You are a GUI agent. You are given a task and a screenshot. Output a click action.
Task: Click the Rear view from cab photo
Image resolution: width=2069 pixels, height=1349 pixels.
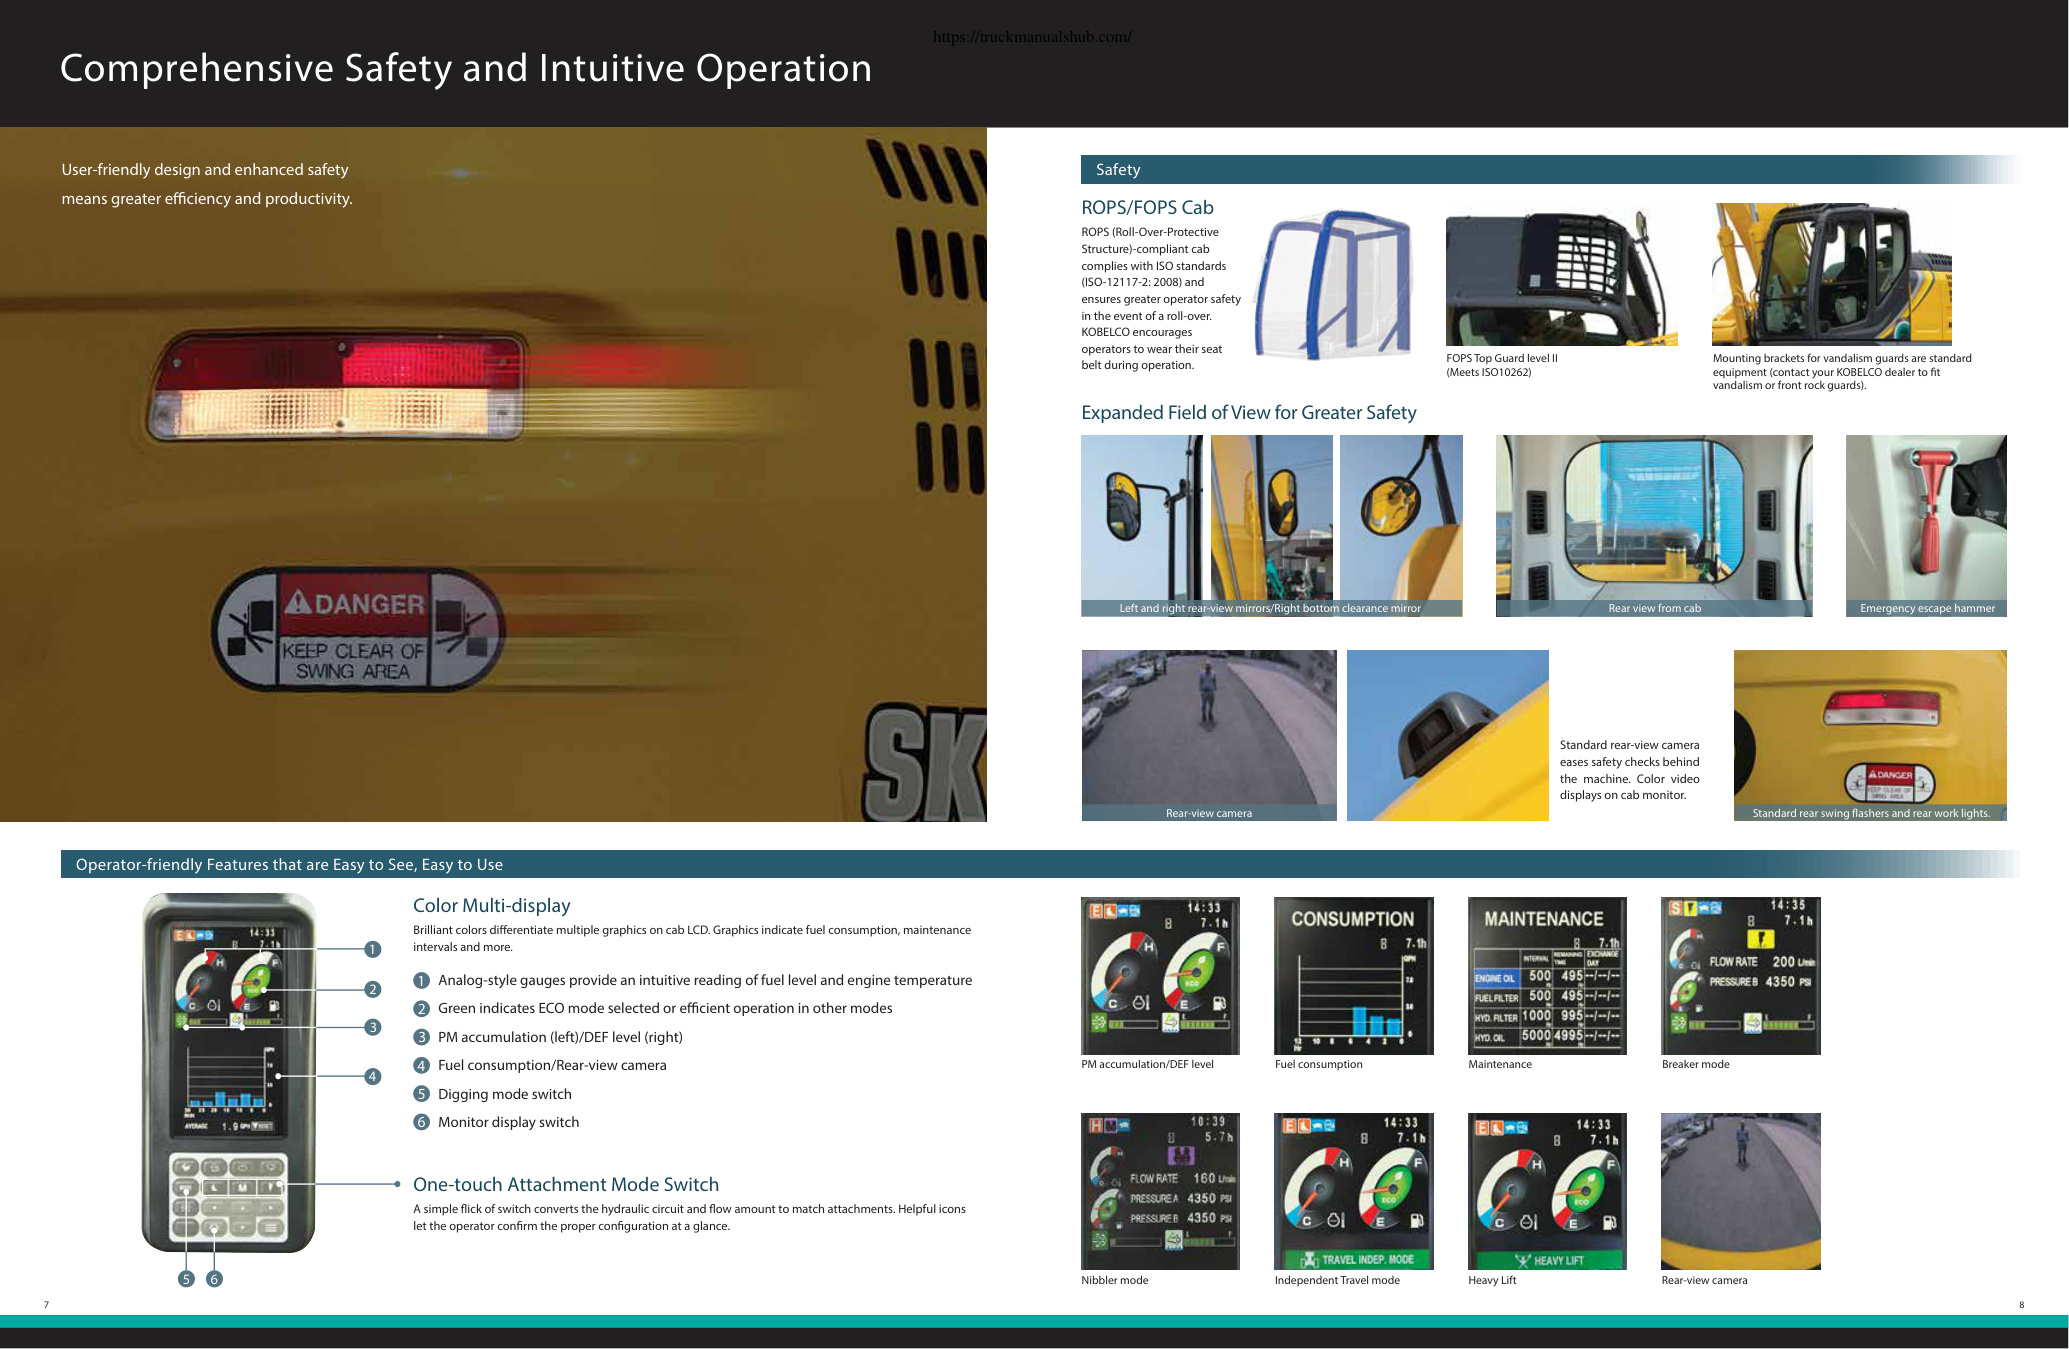point(1654,525)
